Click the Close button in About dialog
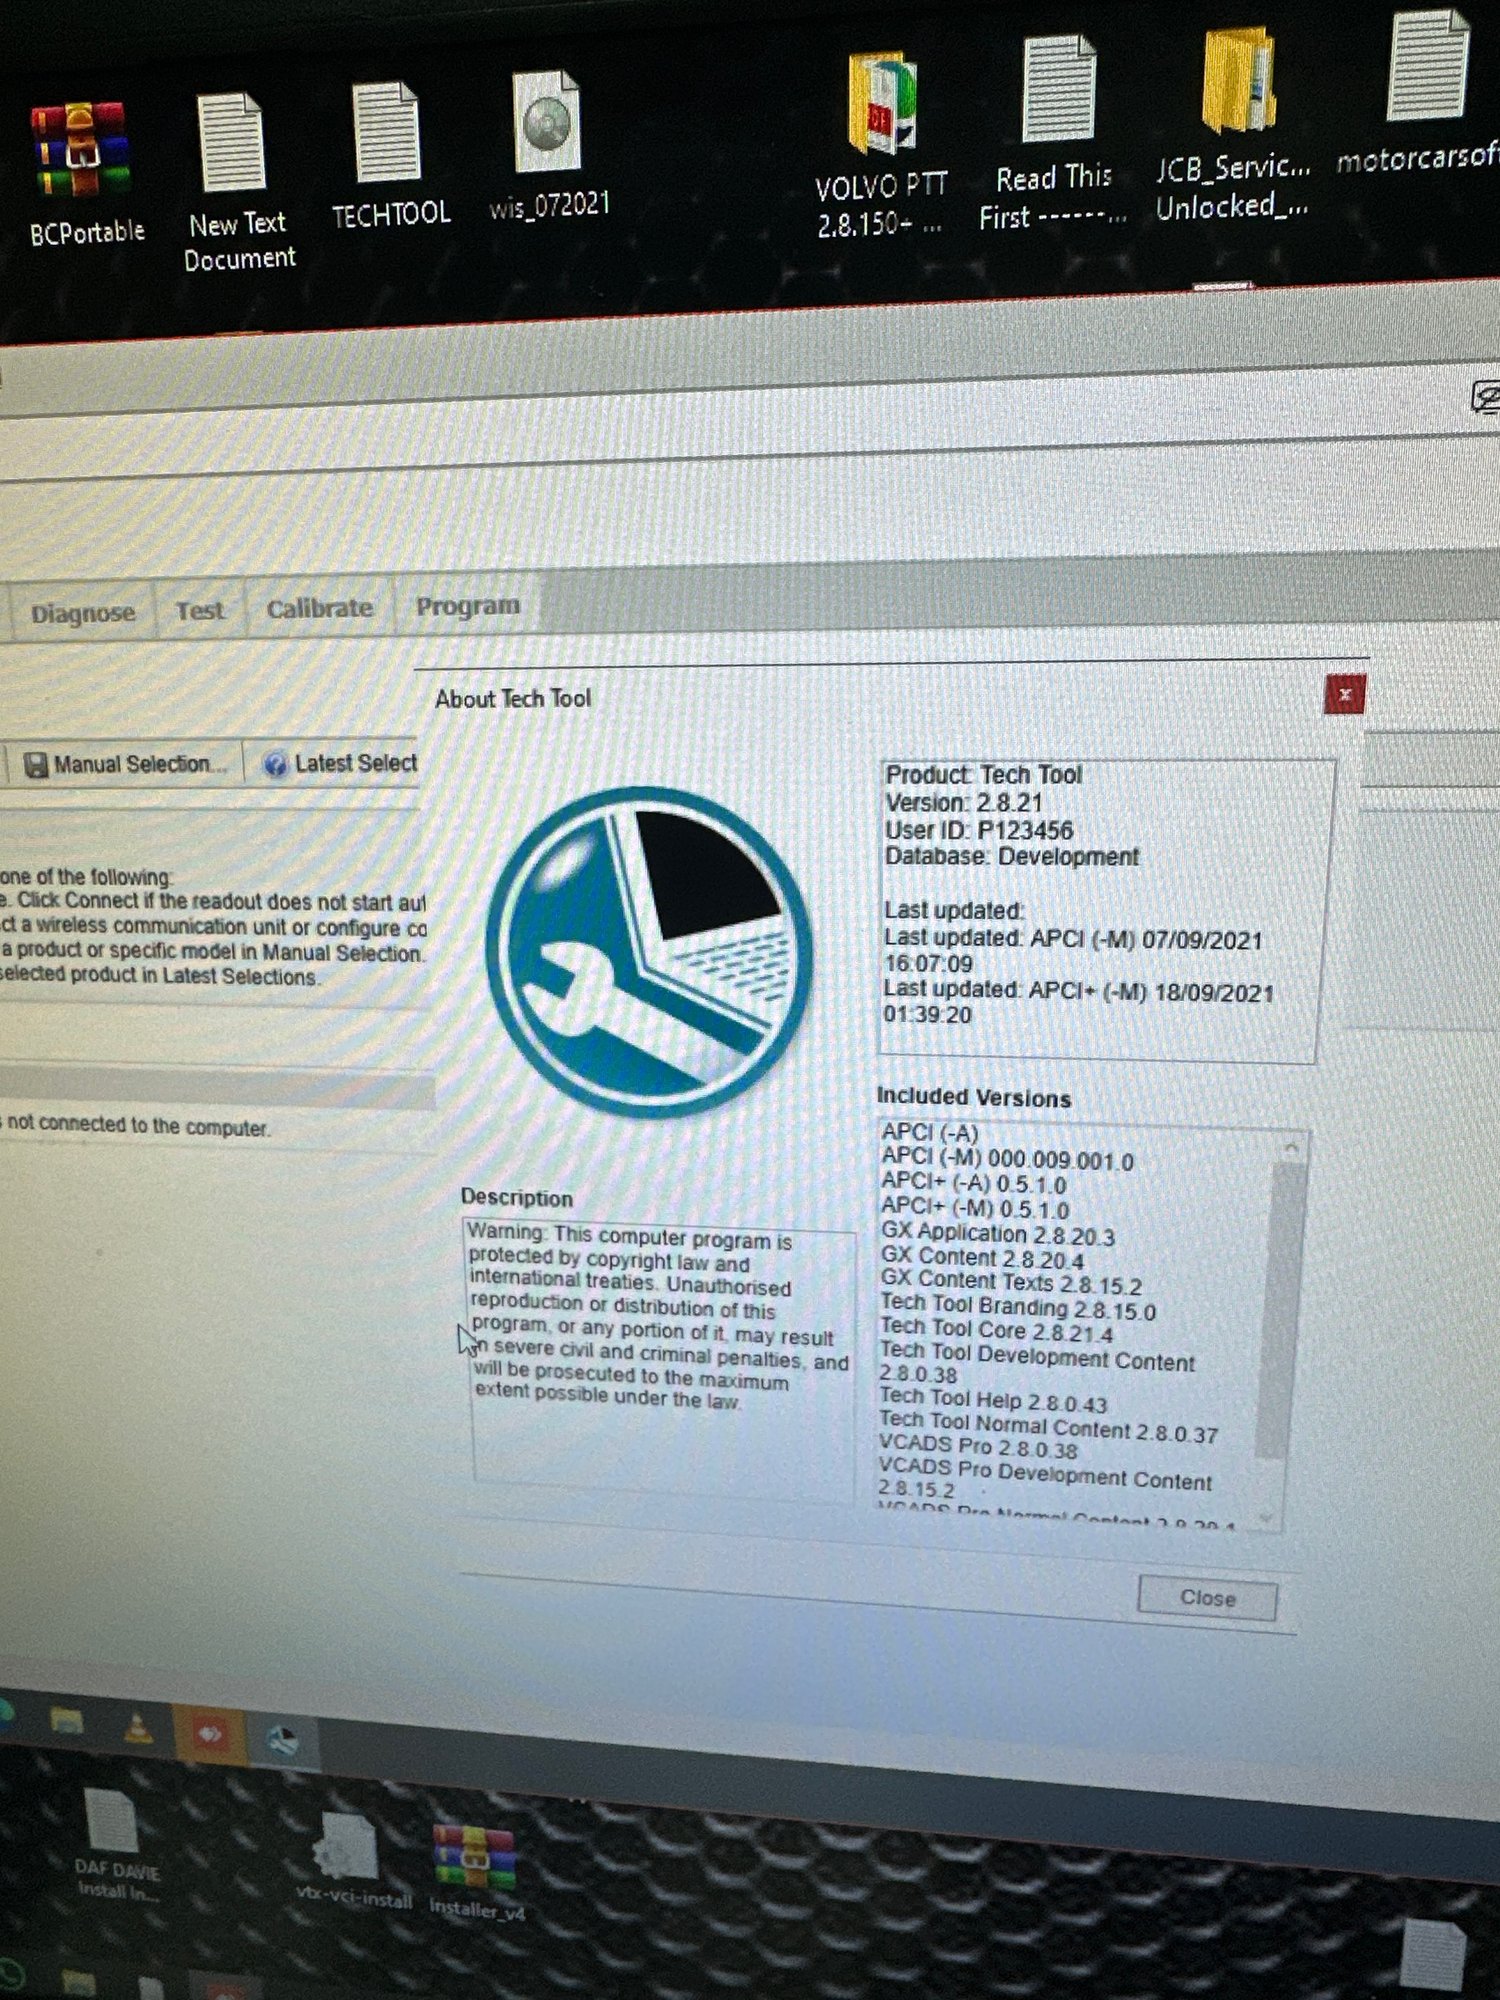Screen dimensions: 1500x2000 [1207, 1598]
